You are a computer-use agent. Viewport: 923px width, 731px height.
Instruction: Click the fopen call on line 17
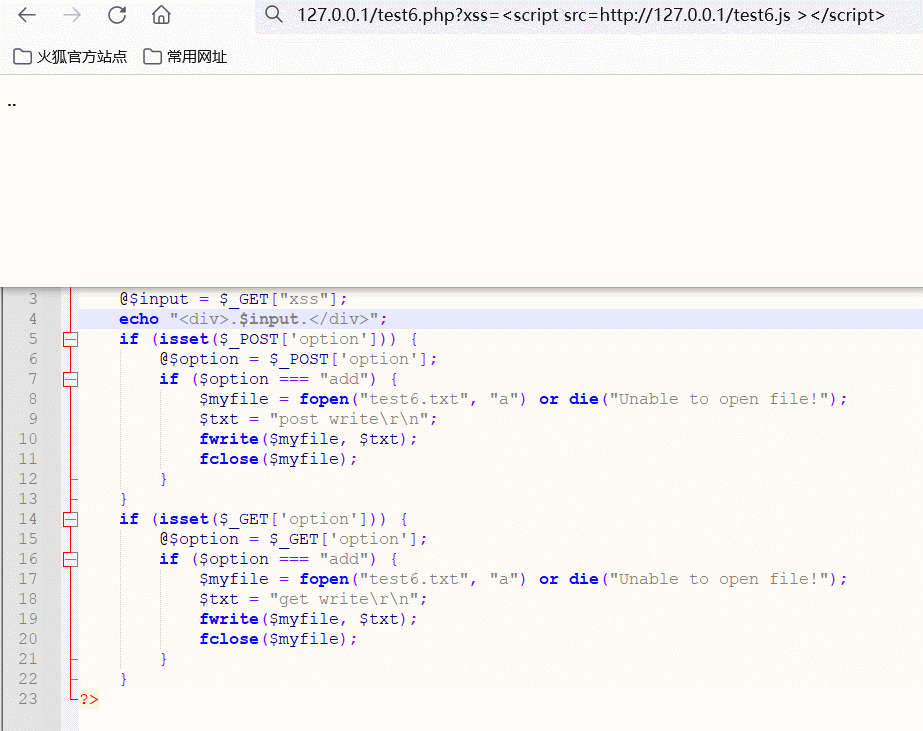click(324, 579)
